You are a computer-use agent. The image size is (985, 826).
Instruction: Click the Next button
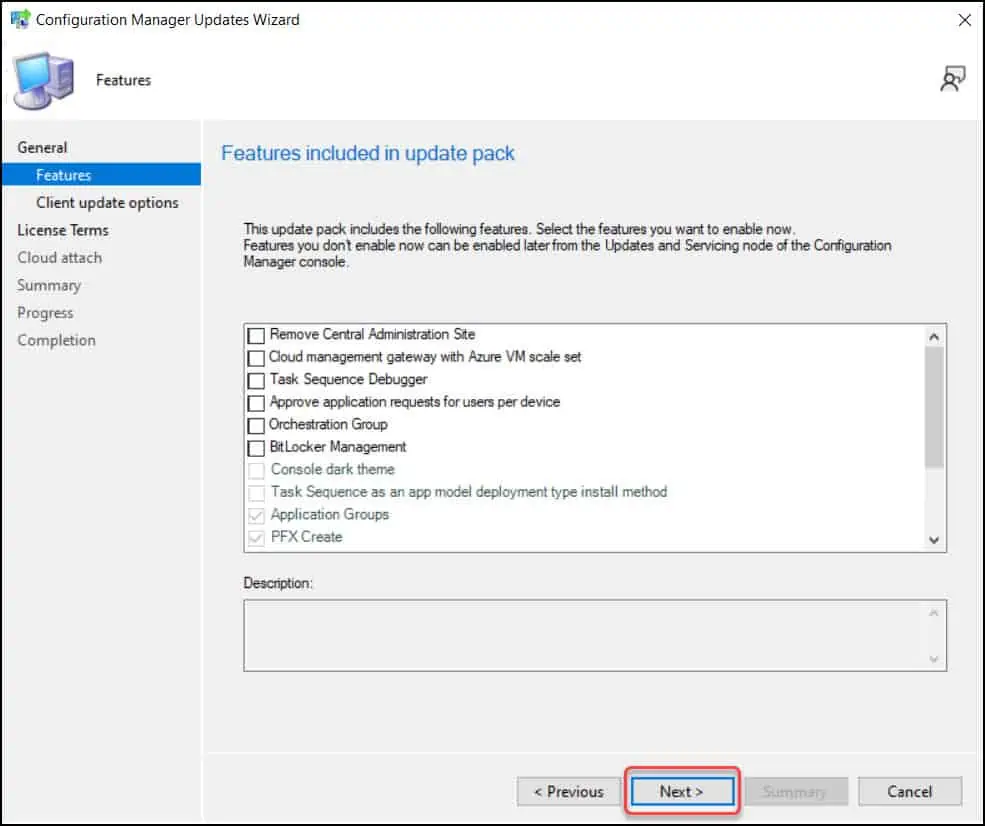tap(682, 791)
